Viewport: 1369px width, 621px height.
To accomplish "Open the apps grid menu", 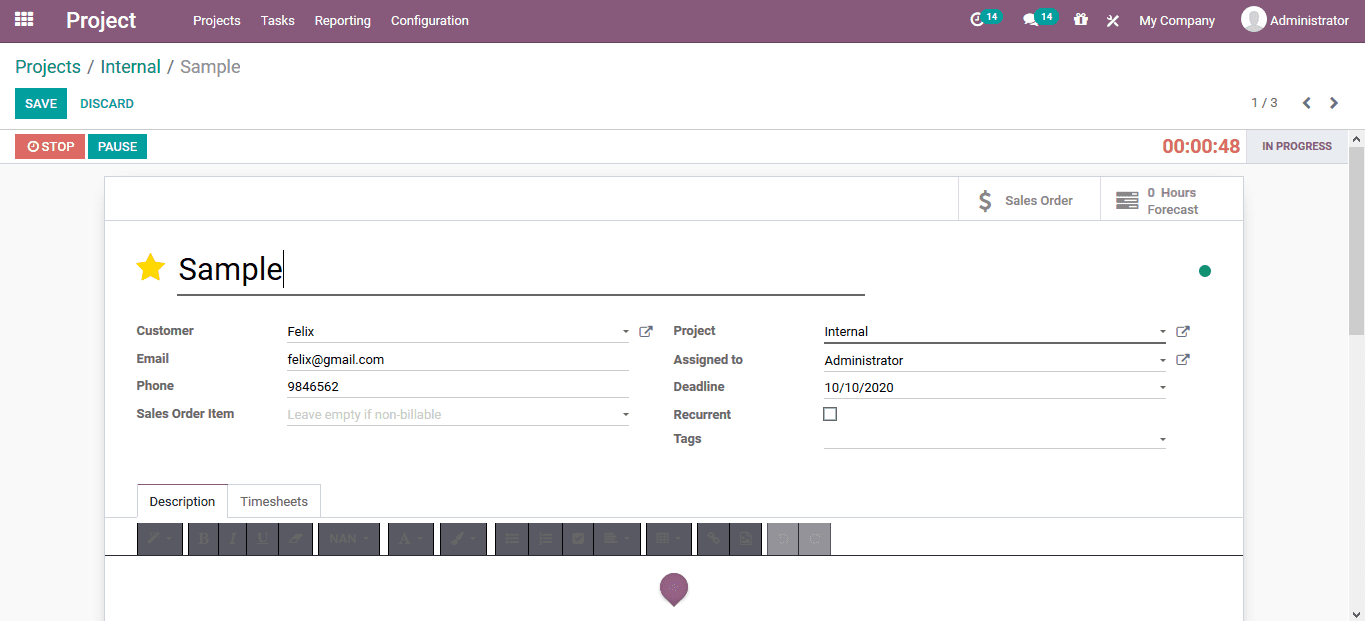I will pos(22,19).
